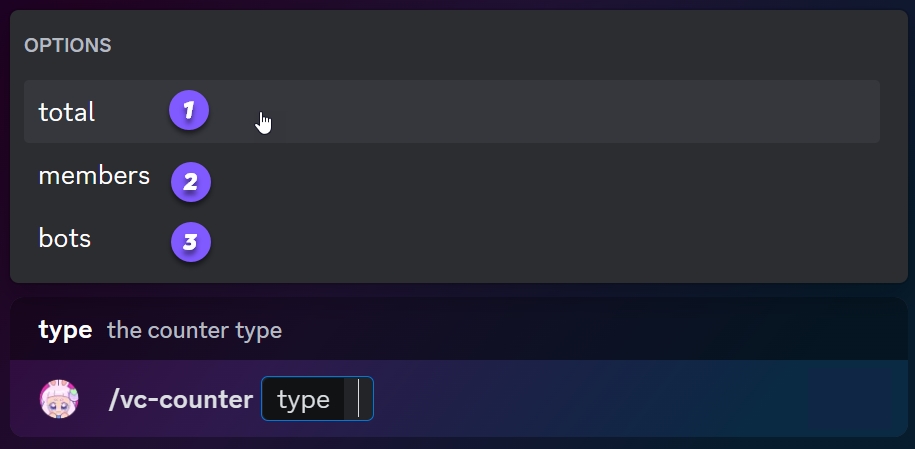Click the purple number 3 badge
This screenshot has width=915, height=449.
click(x=191, y=241)
